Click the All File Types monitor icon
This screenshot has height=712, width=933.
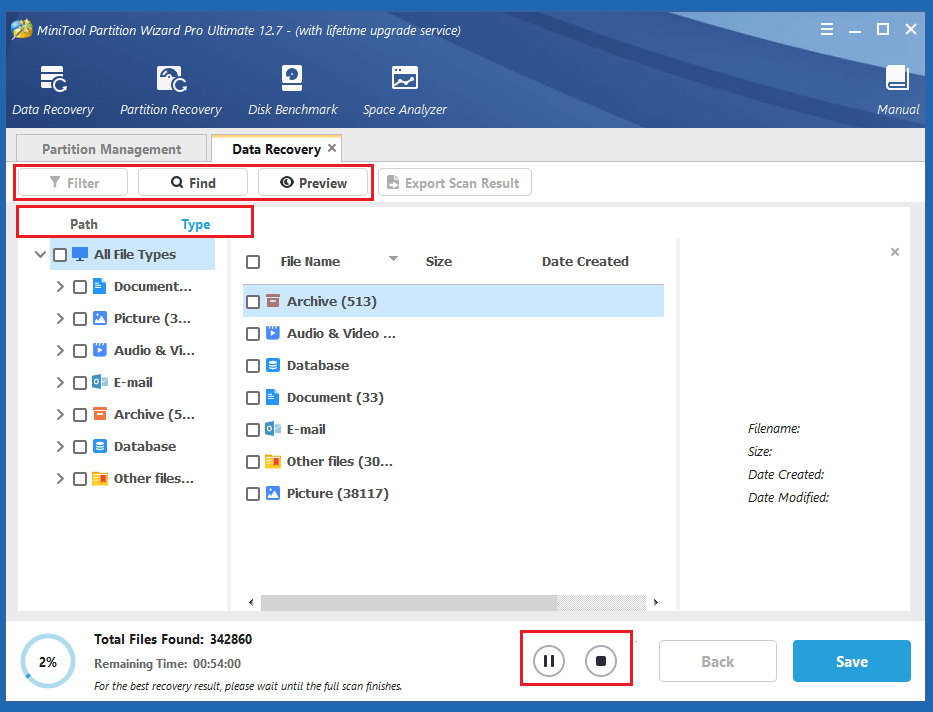pyautogui.click(x=80, y=255)
